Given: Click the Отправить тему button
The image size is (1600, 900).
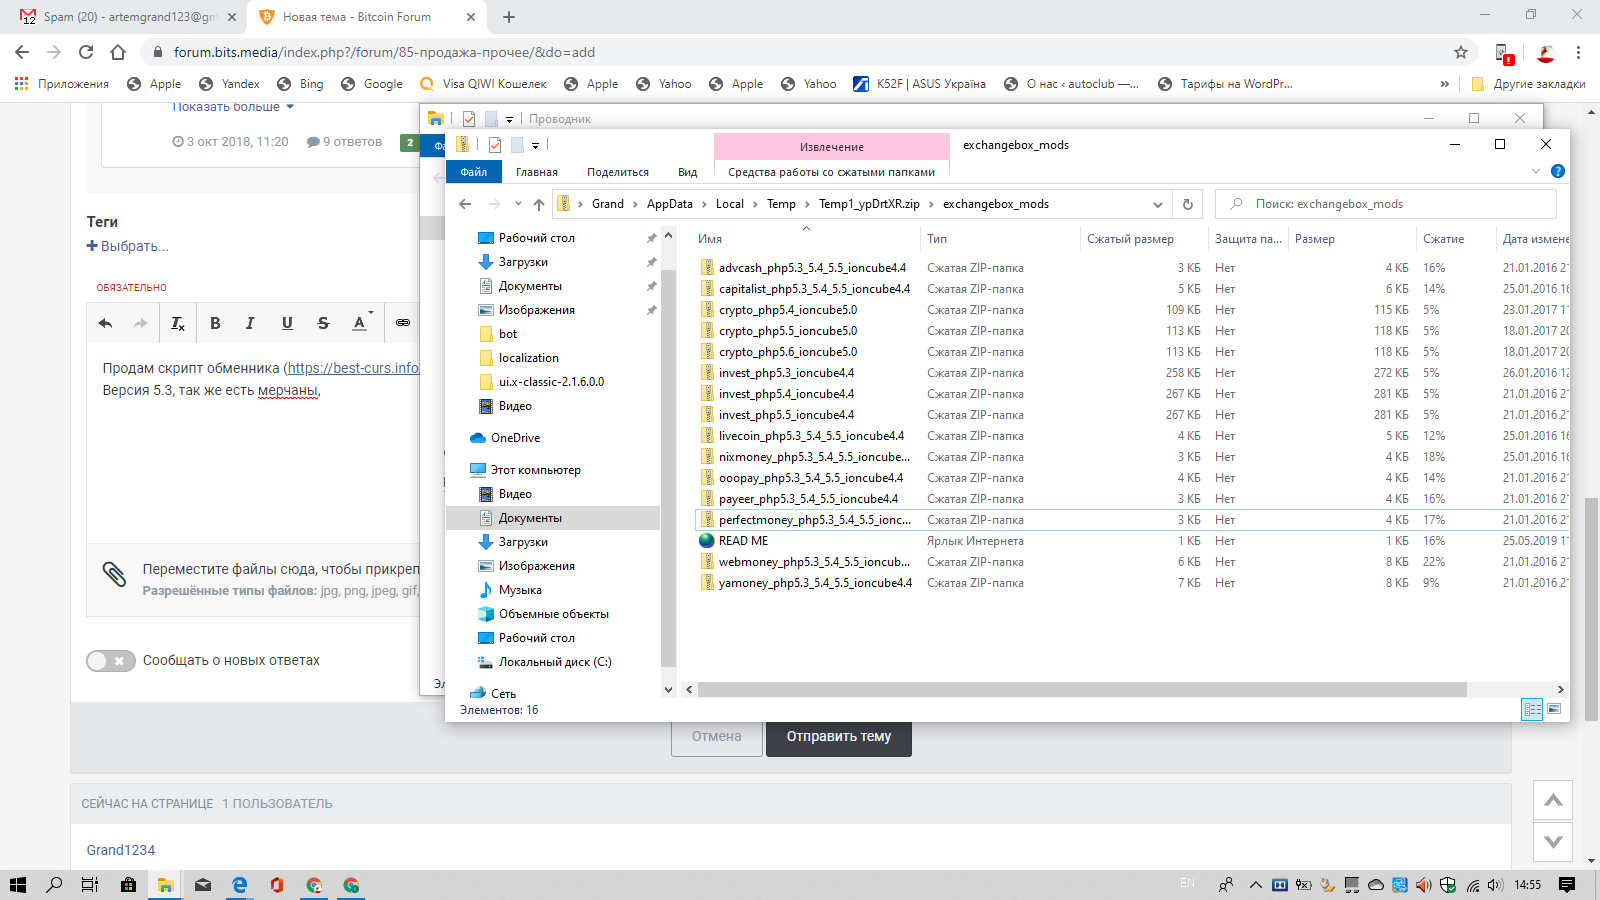Looking at the screenshot, I should point(838,737).
